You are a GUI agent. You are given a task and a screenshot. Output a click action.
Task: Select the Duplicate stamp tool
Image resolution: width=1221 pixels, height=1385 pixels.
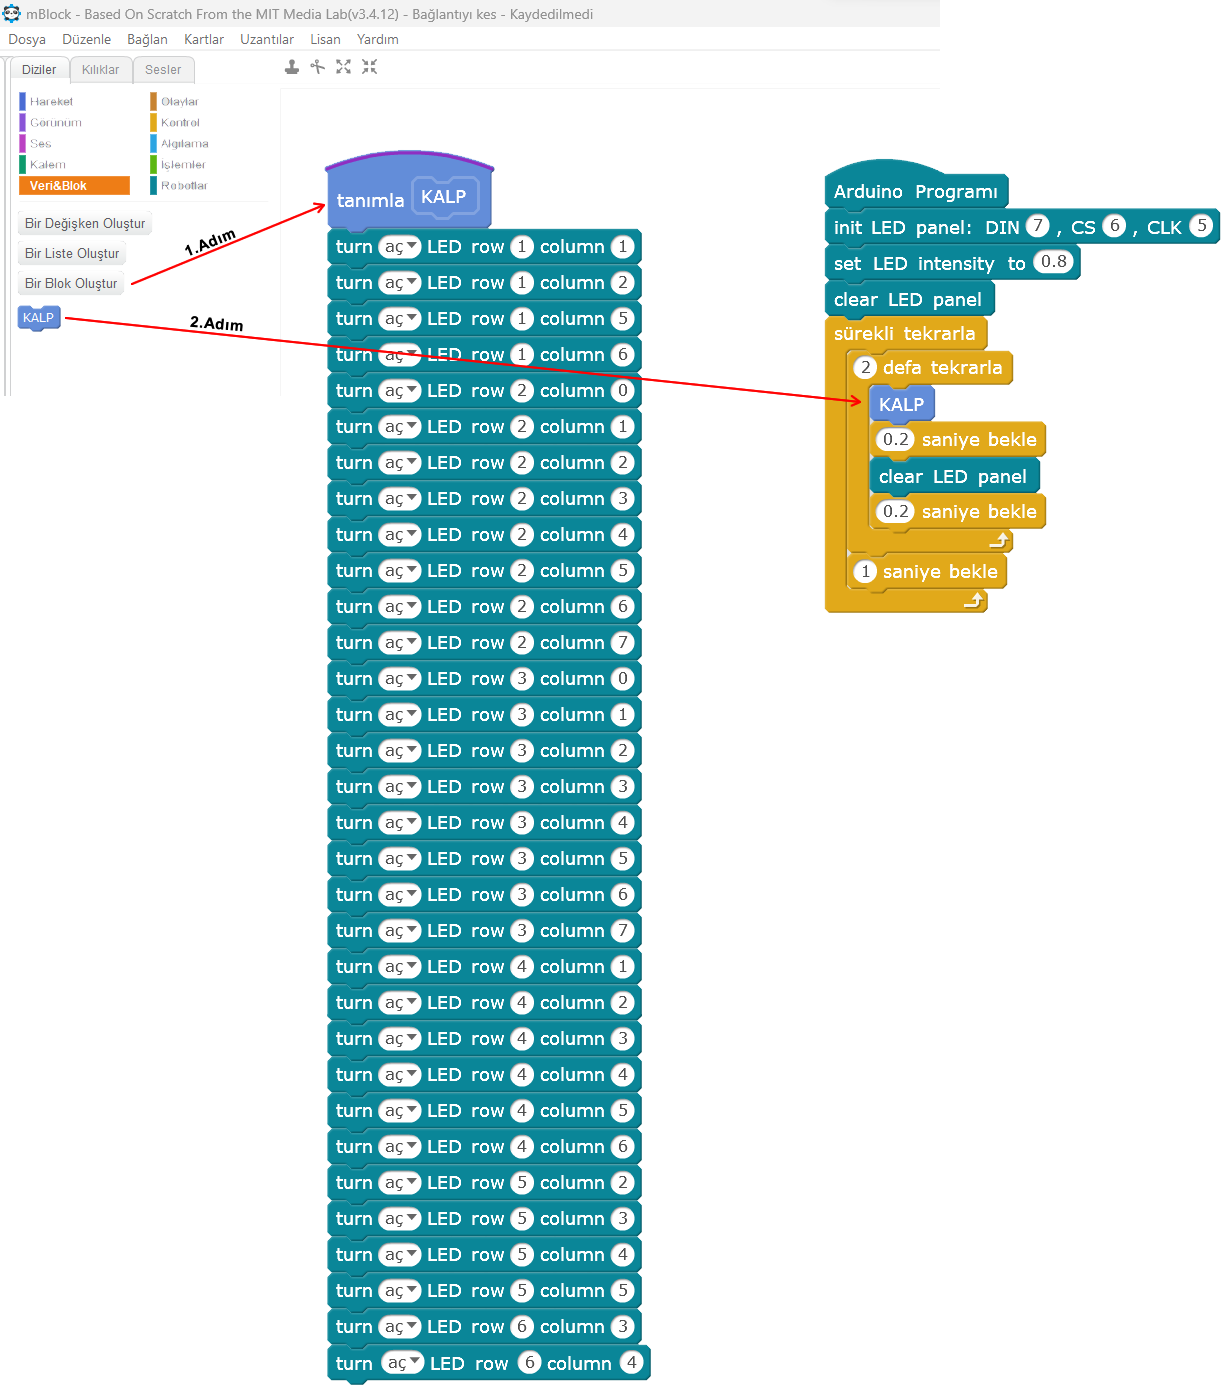291,67
